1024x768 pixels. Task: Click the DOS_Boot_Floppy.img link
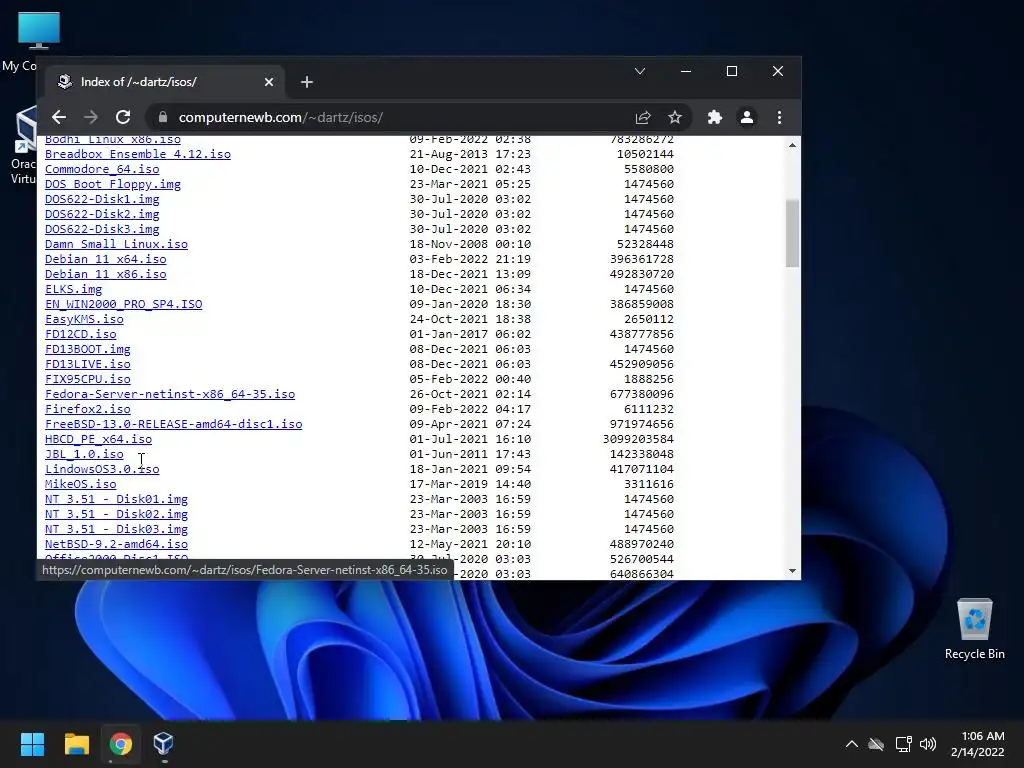coord(113,184)
